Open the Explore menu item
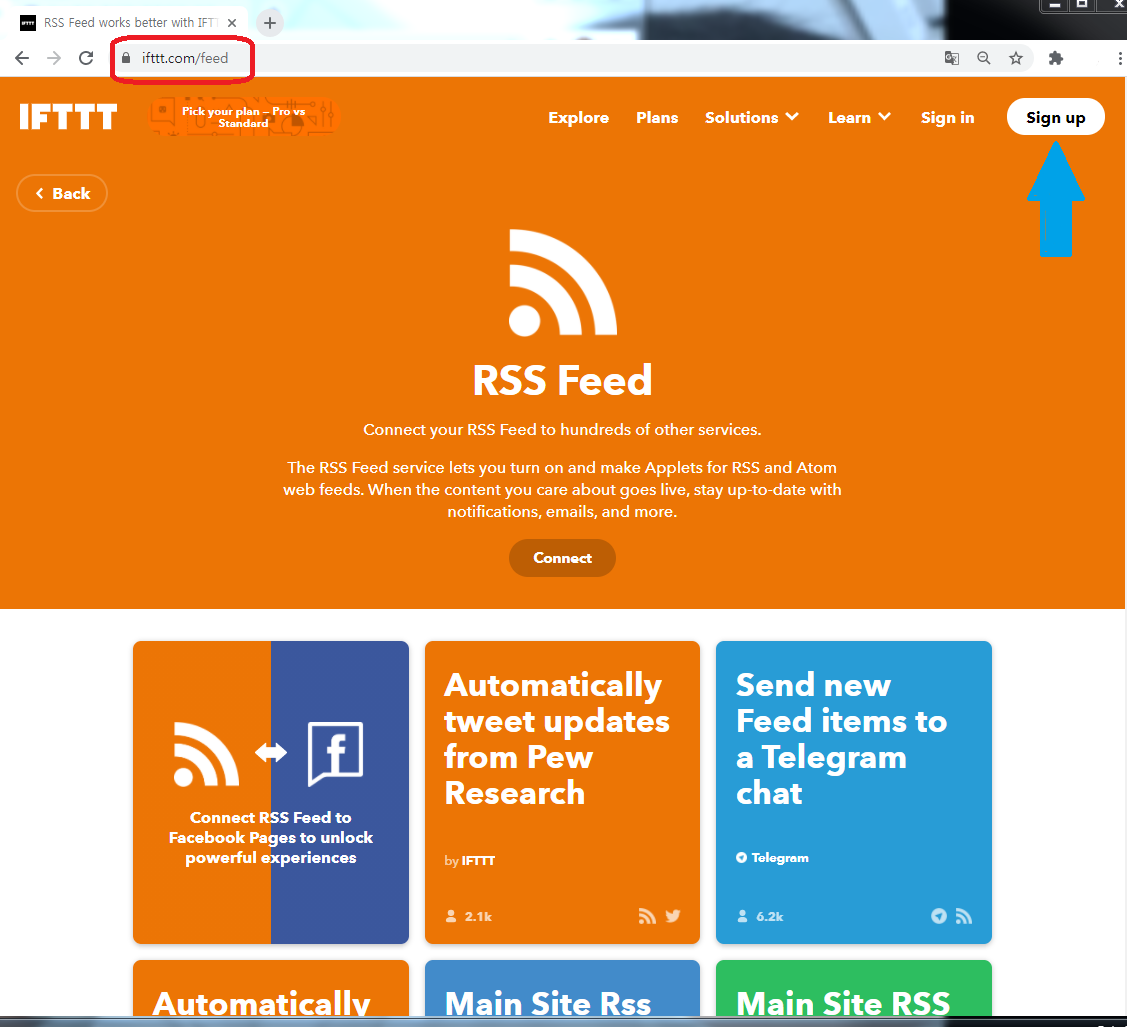Viewport: 1127px width, 1027px height. point(579,117)
